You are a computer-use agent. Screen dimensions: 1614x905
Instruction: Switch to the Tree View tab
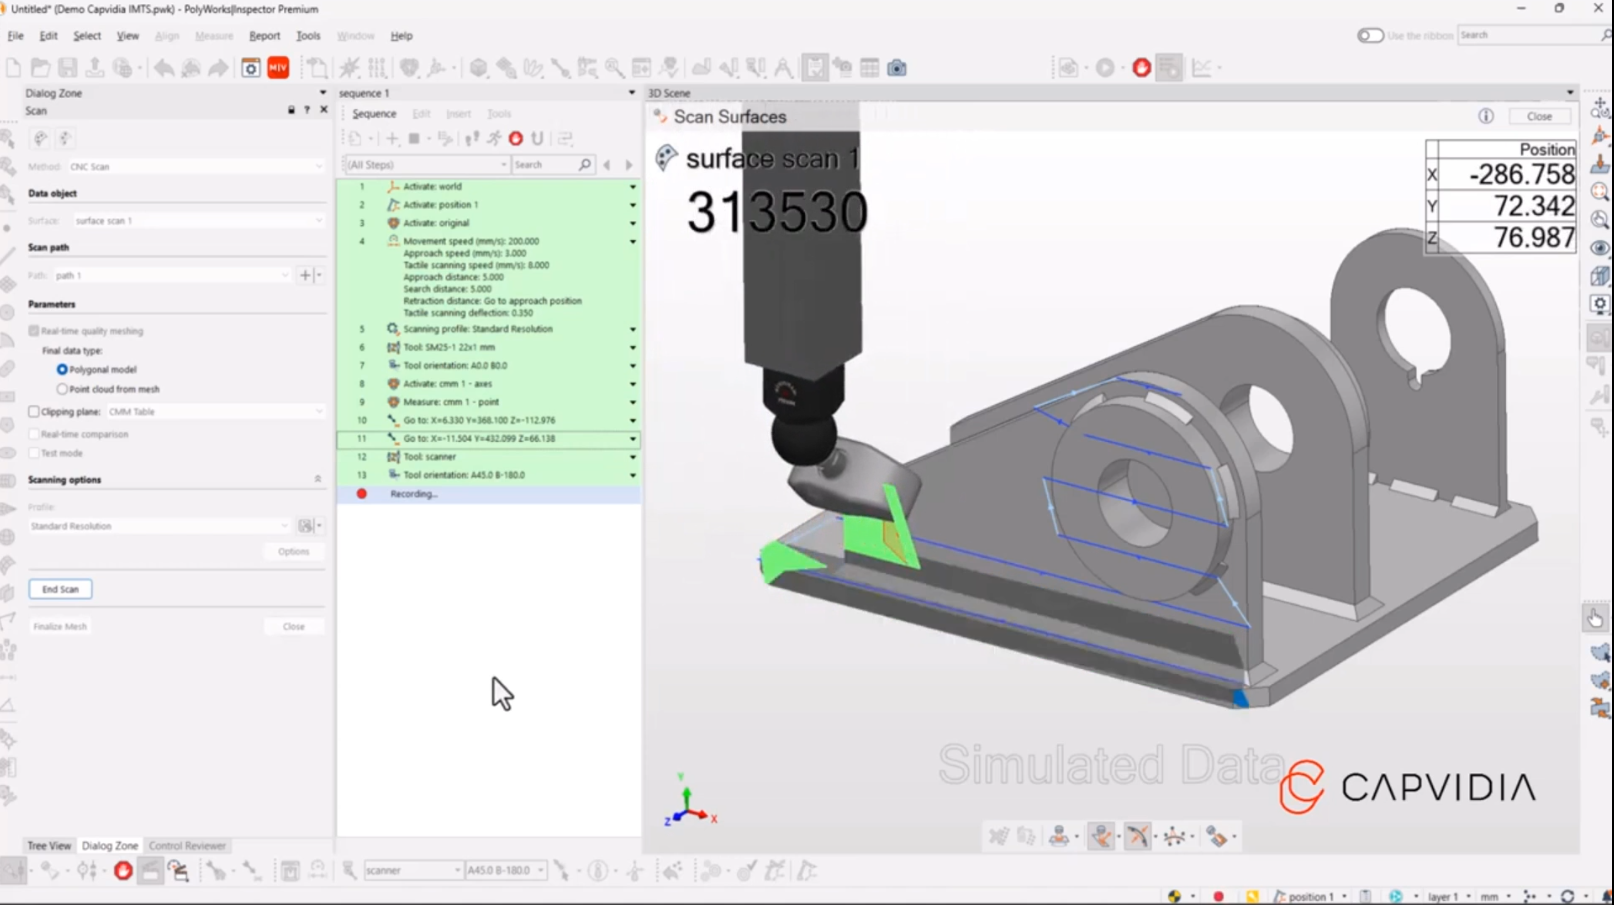coord(49,846)
